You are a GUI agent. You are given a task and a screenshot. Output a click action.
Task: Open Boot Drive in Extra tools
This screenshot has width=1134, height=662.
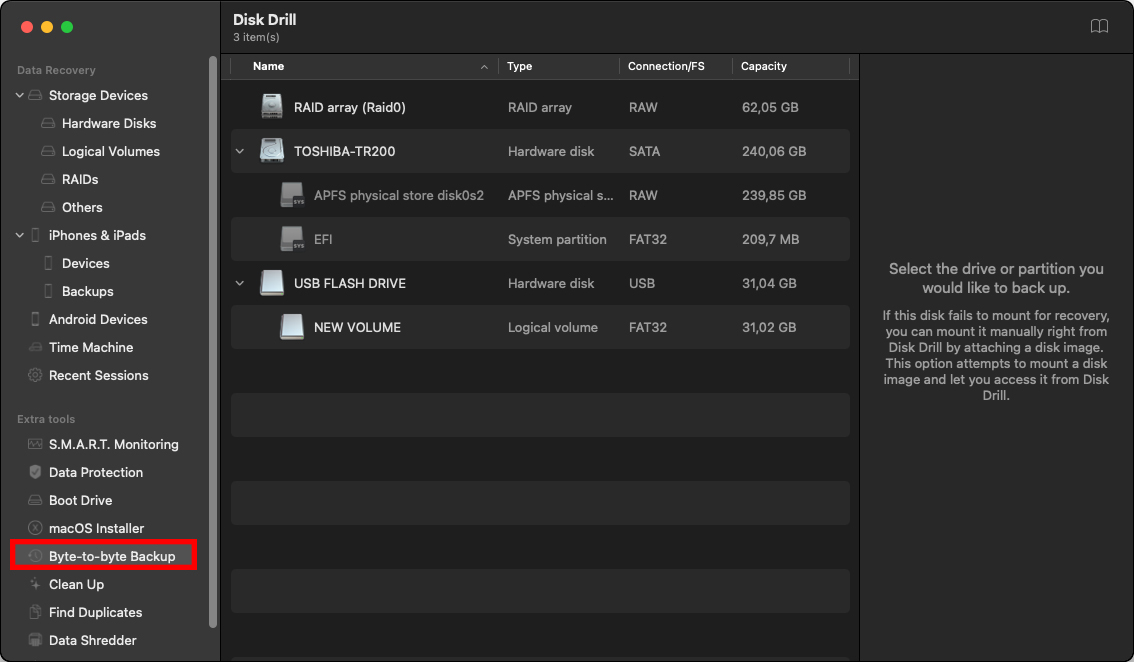pos(80,501)
